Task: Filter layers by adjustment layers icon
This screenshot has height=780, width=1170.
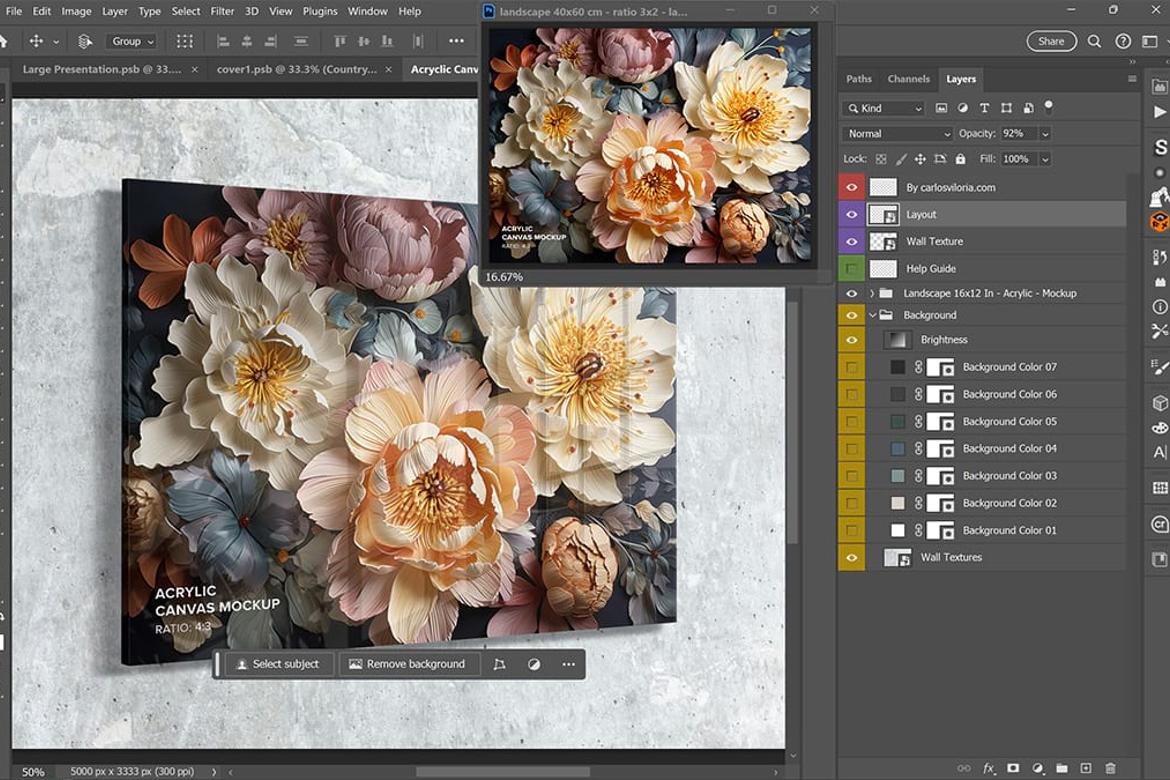Action: pyautogui.click(x=963, y=108)
